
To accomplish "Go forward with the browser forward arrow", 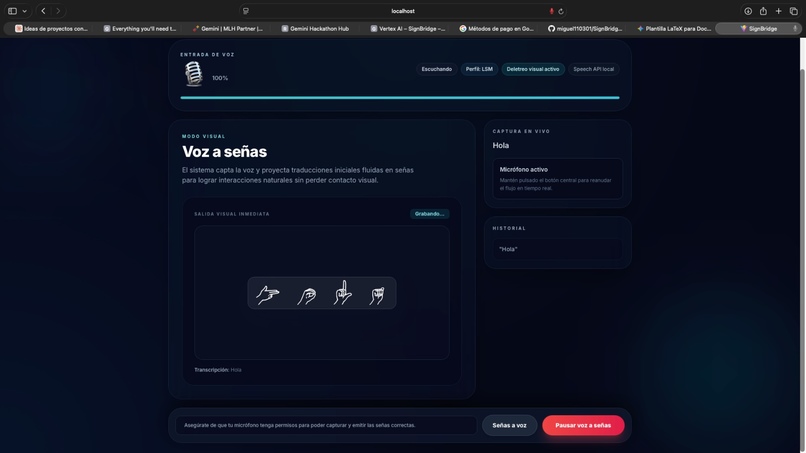I will (x=58, y=11).
